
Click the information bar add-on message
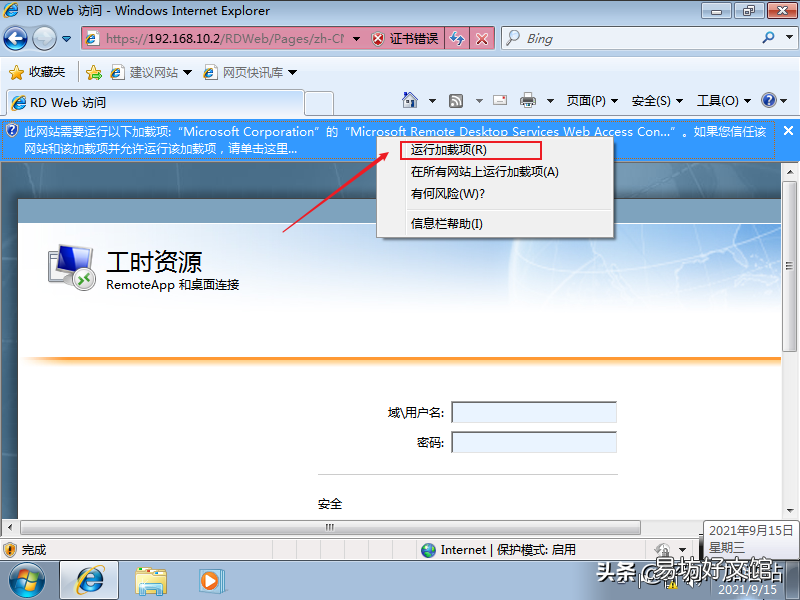click(x=394, y=140)
